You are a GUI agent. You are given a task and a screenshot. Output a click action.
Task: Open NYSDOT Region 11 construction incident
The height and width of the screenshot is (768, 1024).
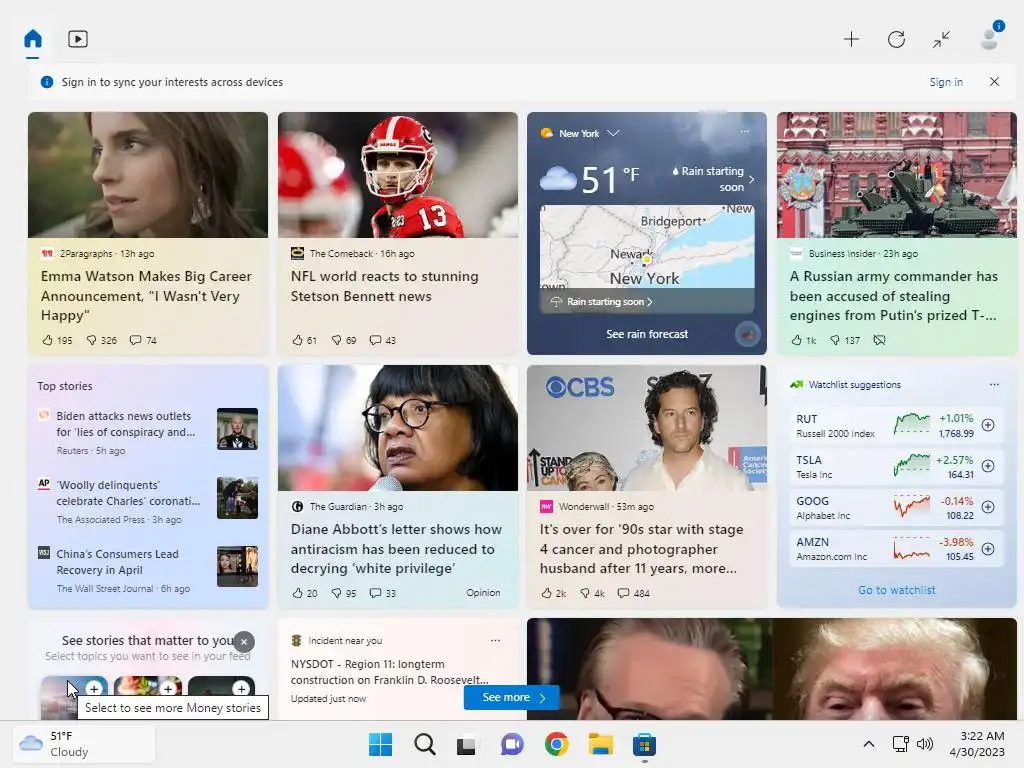click(389, 671)
